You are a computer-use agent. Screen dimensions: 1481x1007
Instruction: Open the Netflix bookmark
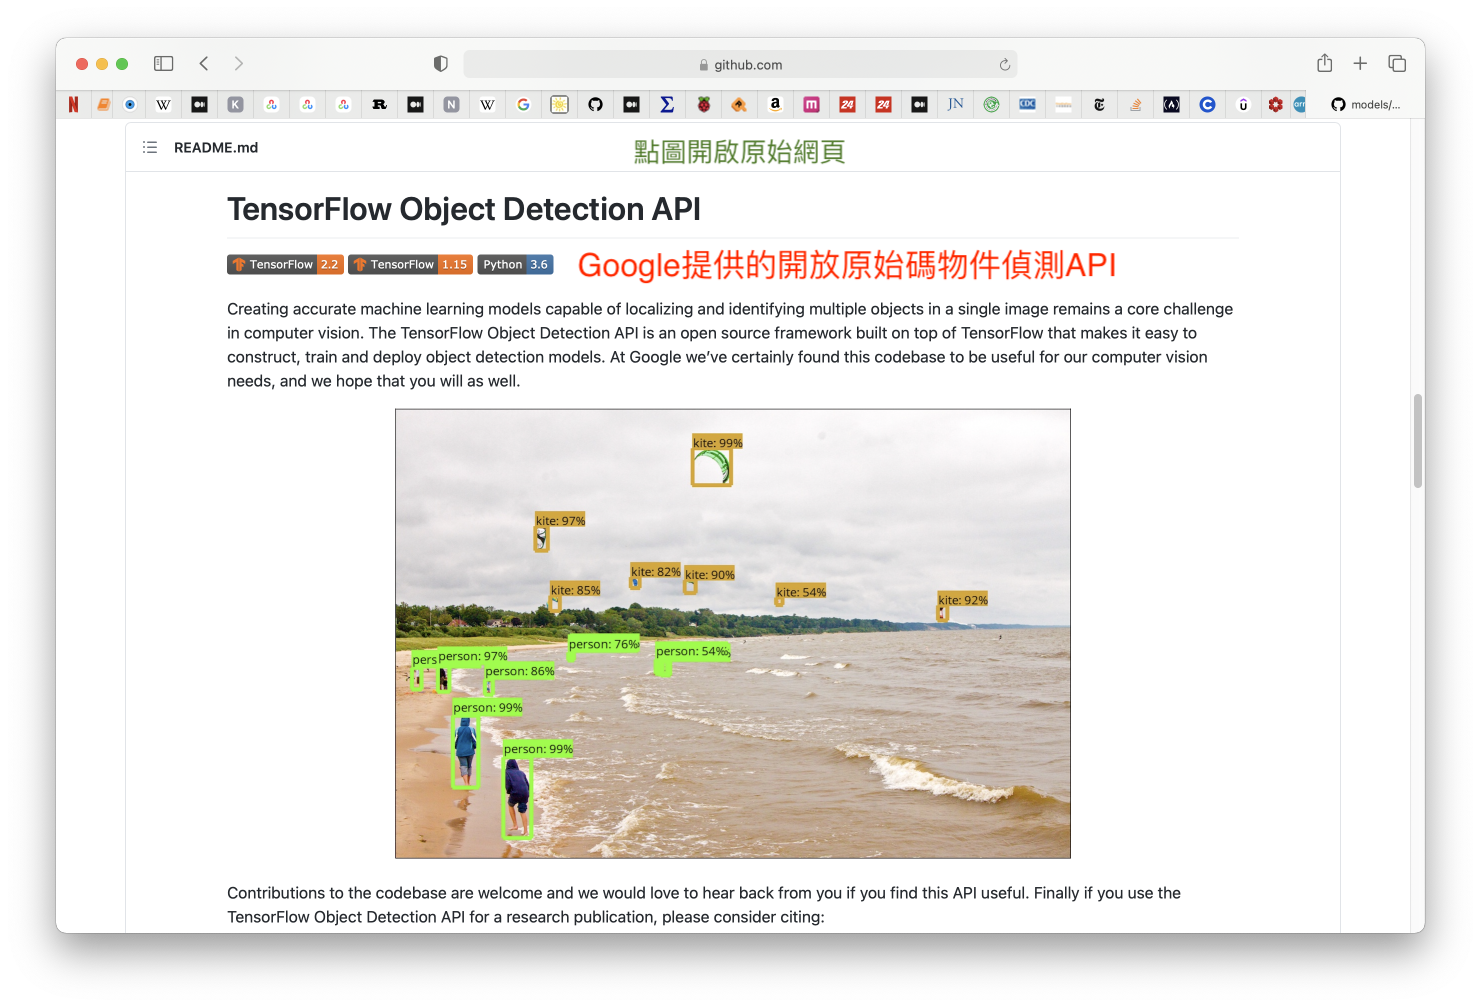coord(73,104)
